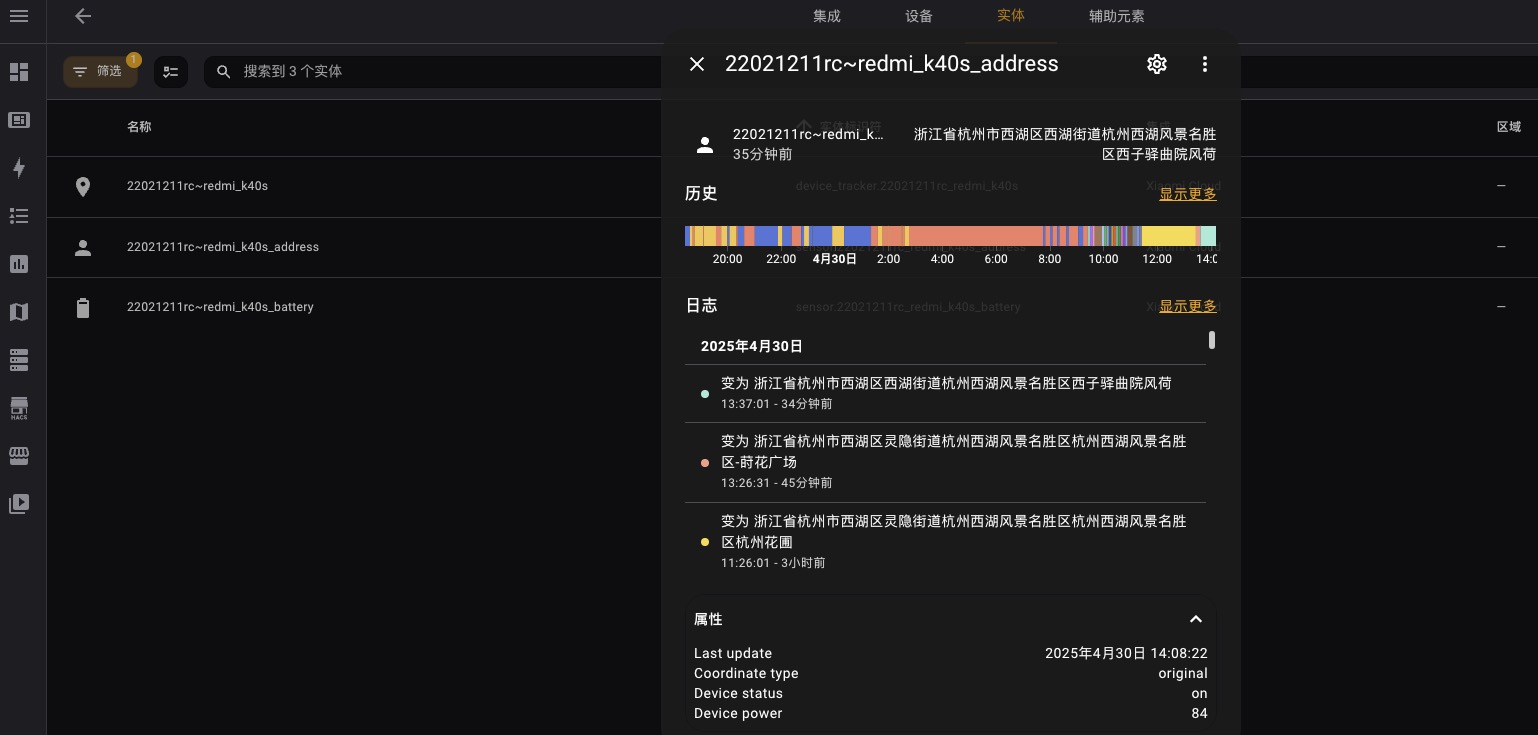Click the Coordinate type attribute label

point(746,673)
